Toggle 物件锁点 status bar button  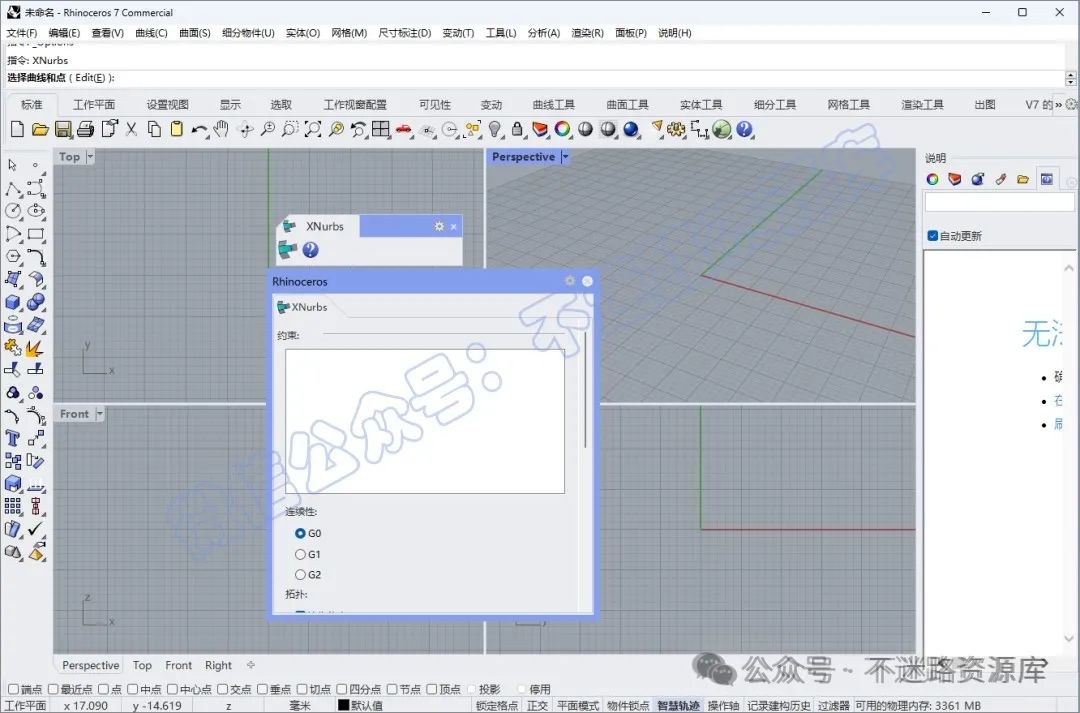(x=628, y=706)
